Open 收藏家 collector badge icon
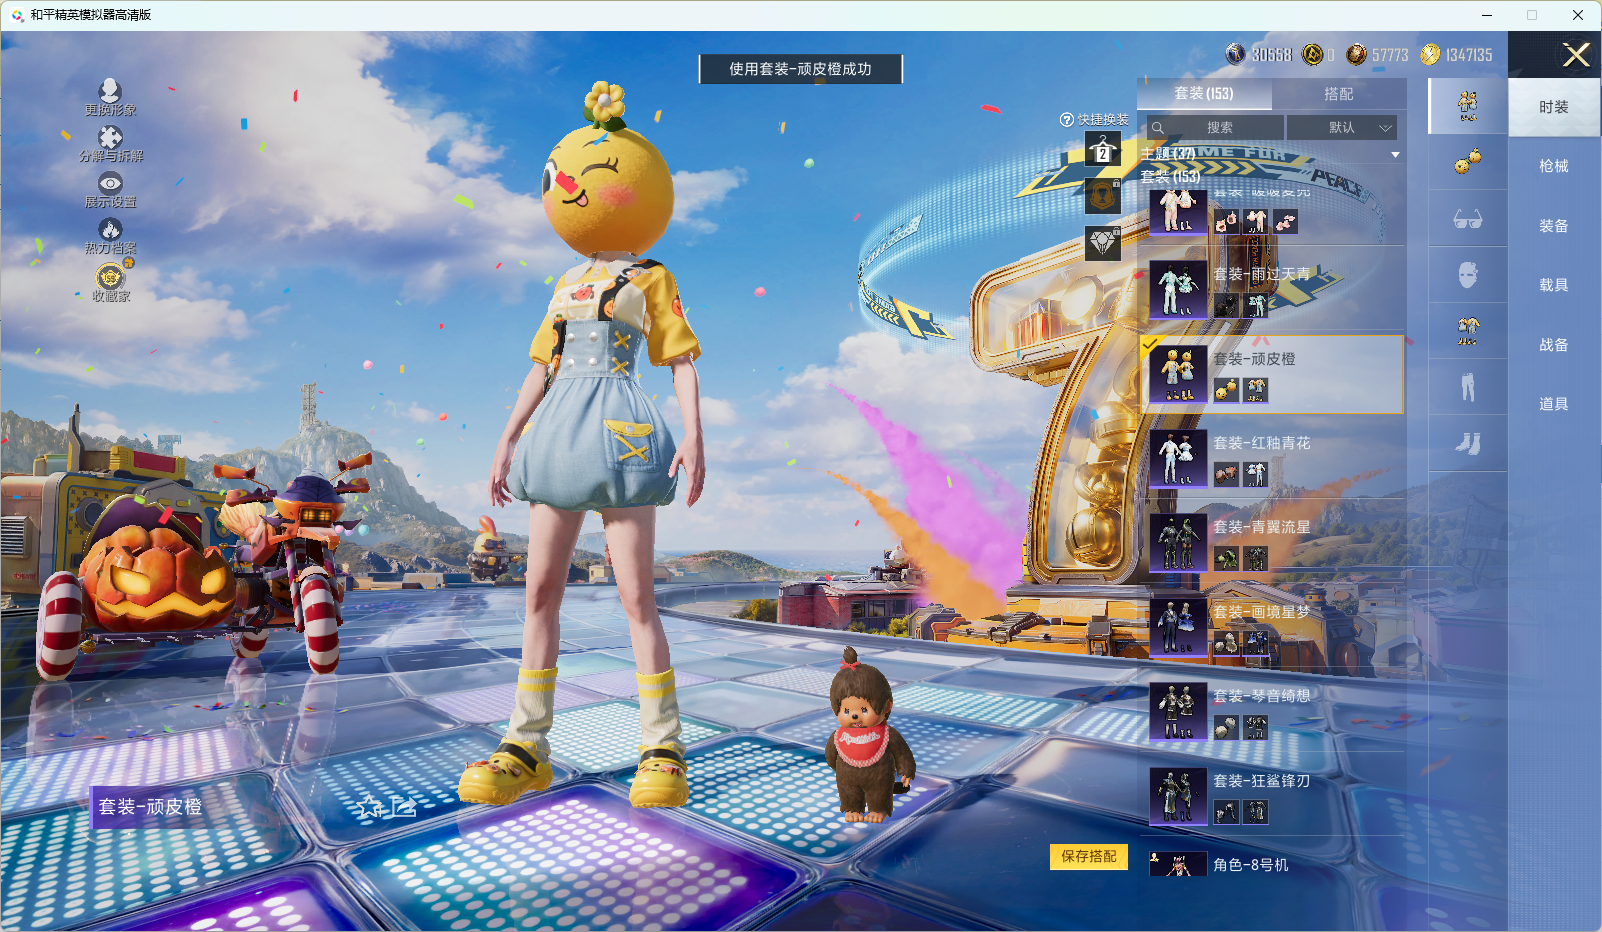 click(111, 282)
